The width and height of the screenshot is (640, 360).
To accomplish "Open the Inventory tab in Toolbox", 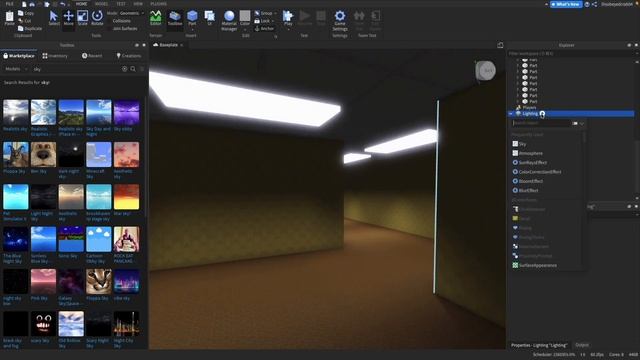I will (x=55, y=56).
